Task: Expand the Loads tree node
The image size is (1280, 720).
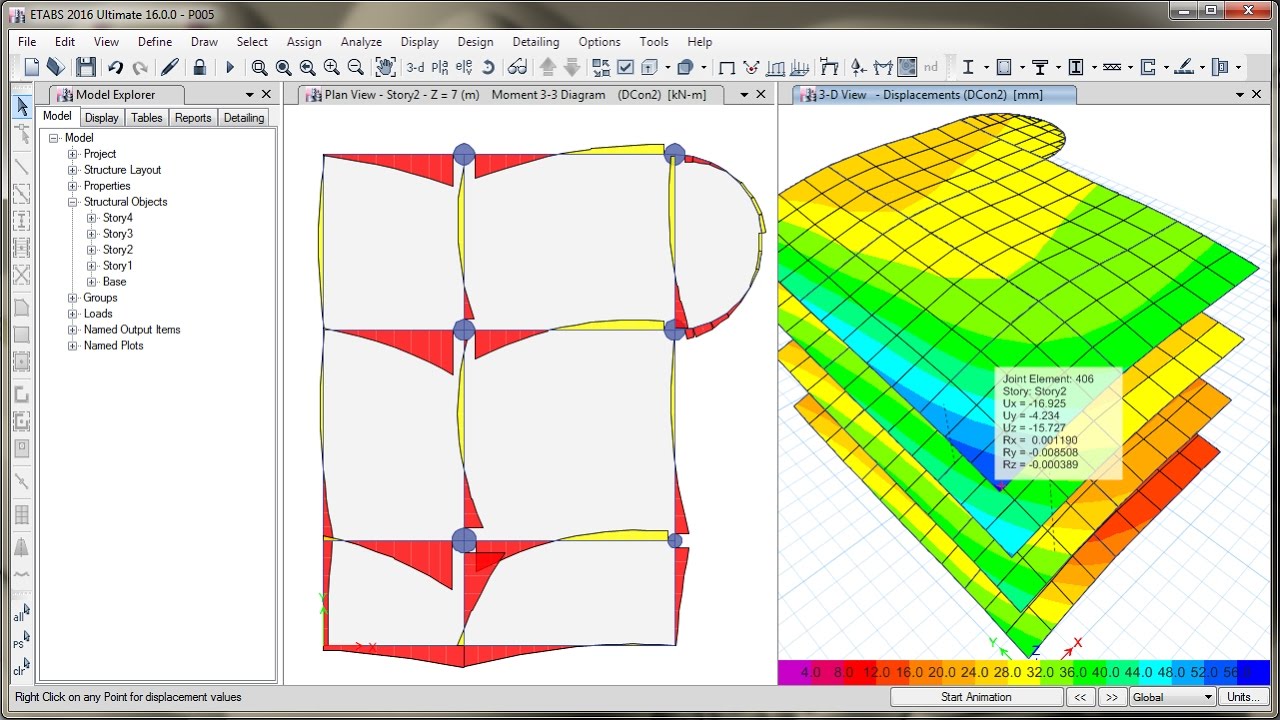Action: coord(72,314)
